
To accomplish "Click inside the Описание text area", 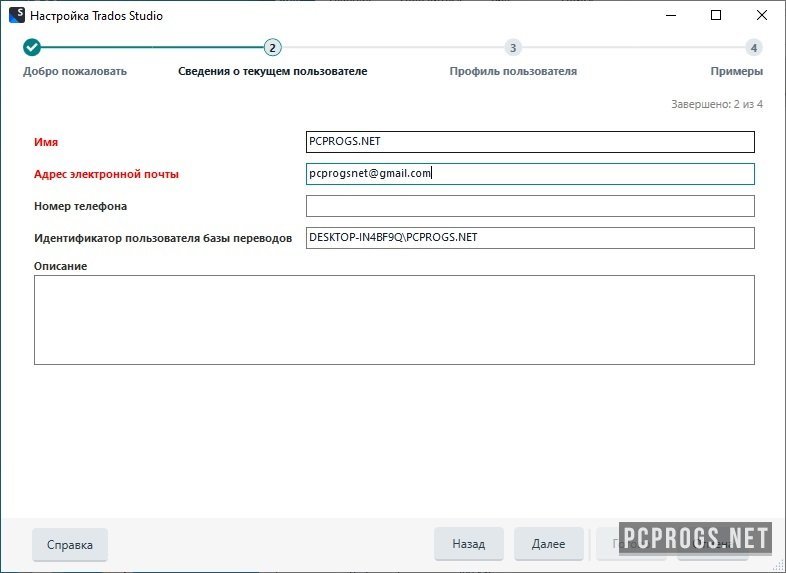I will pyautogui.click(x=394, y=320).
